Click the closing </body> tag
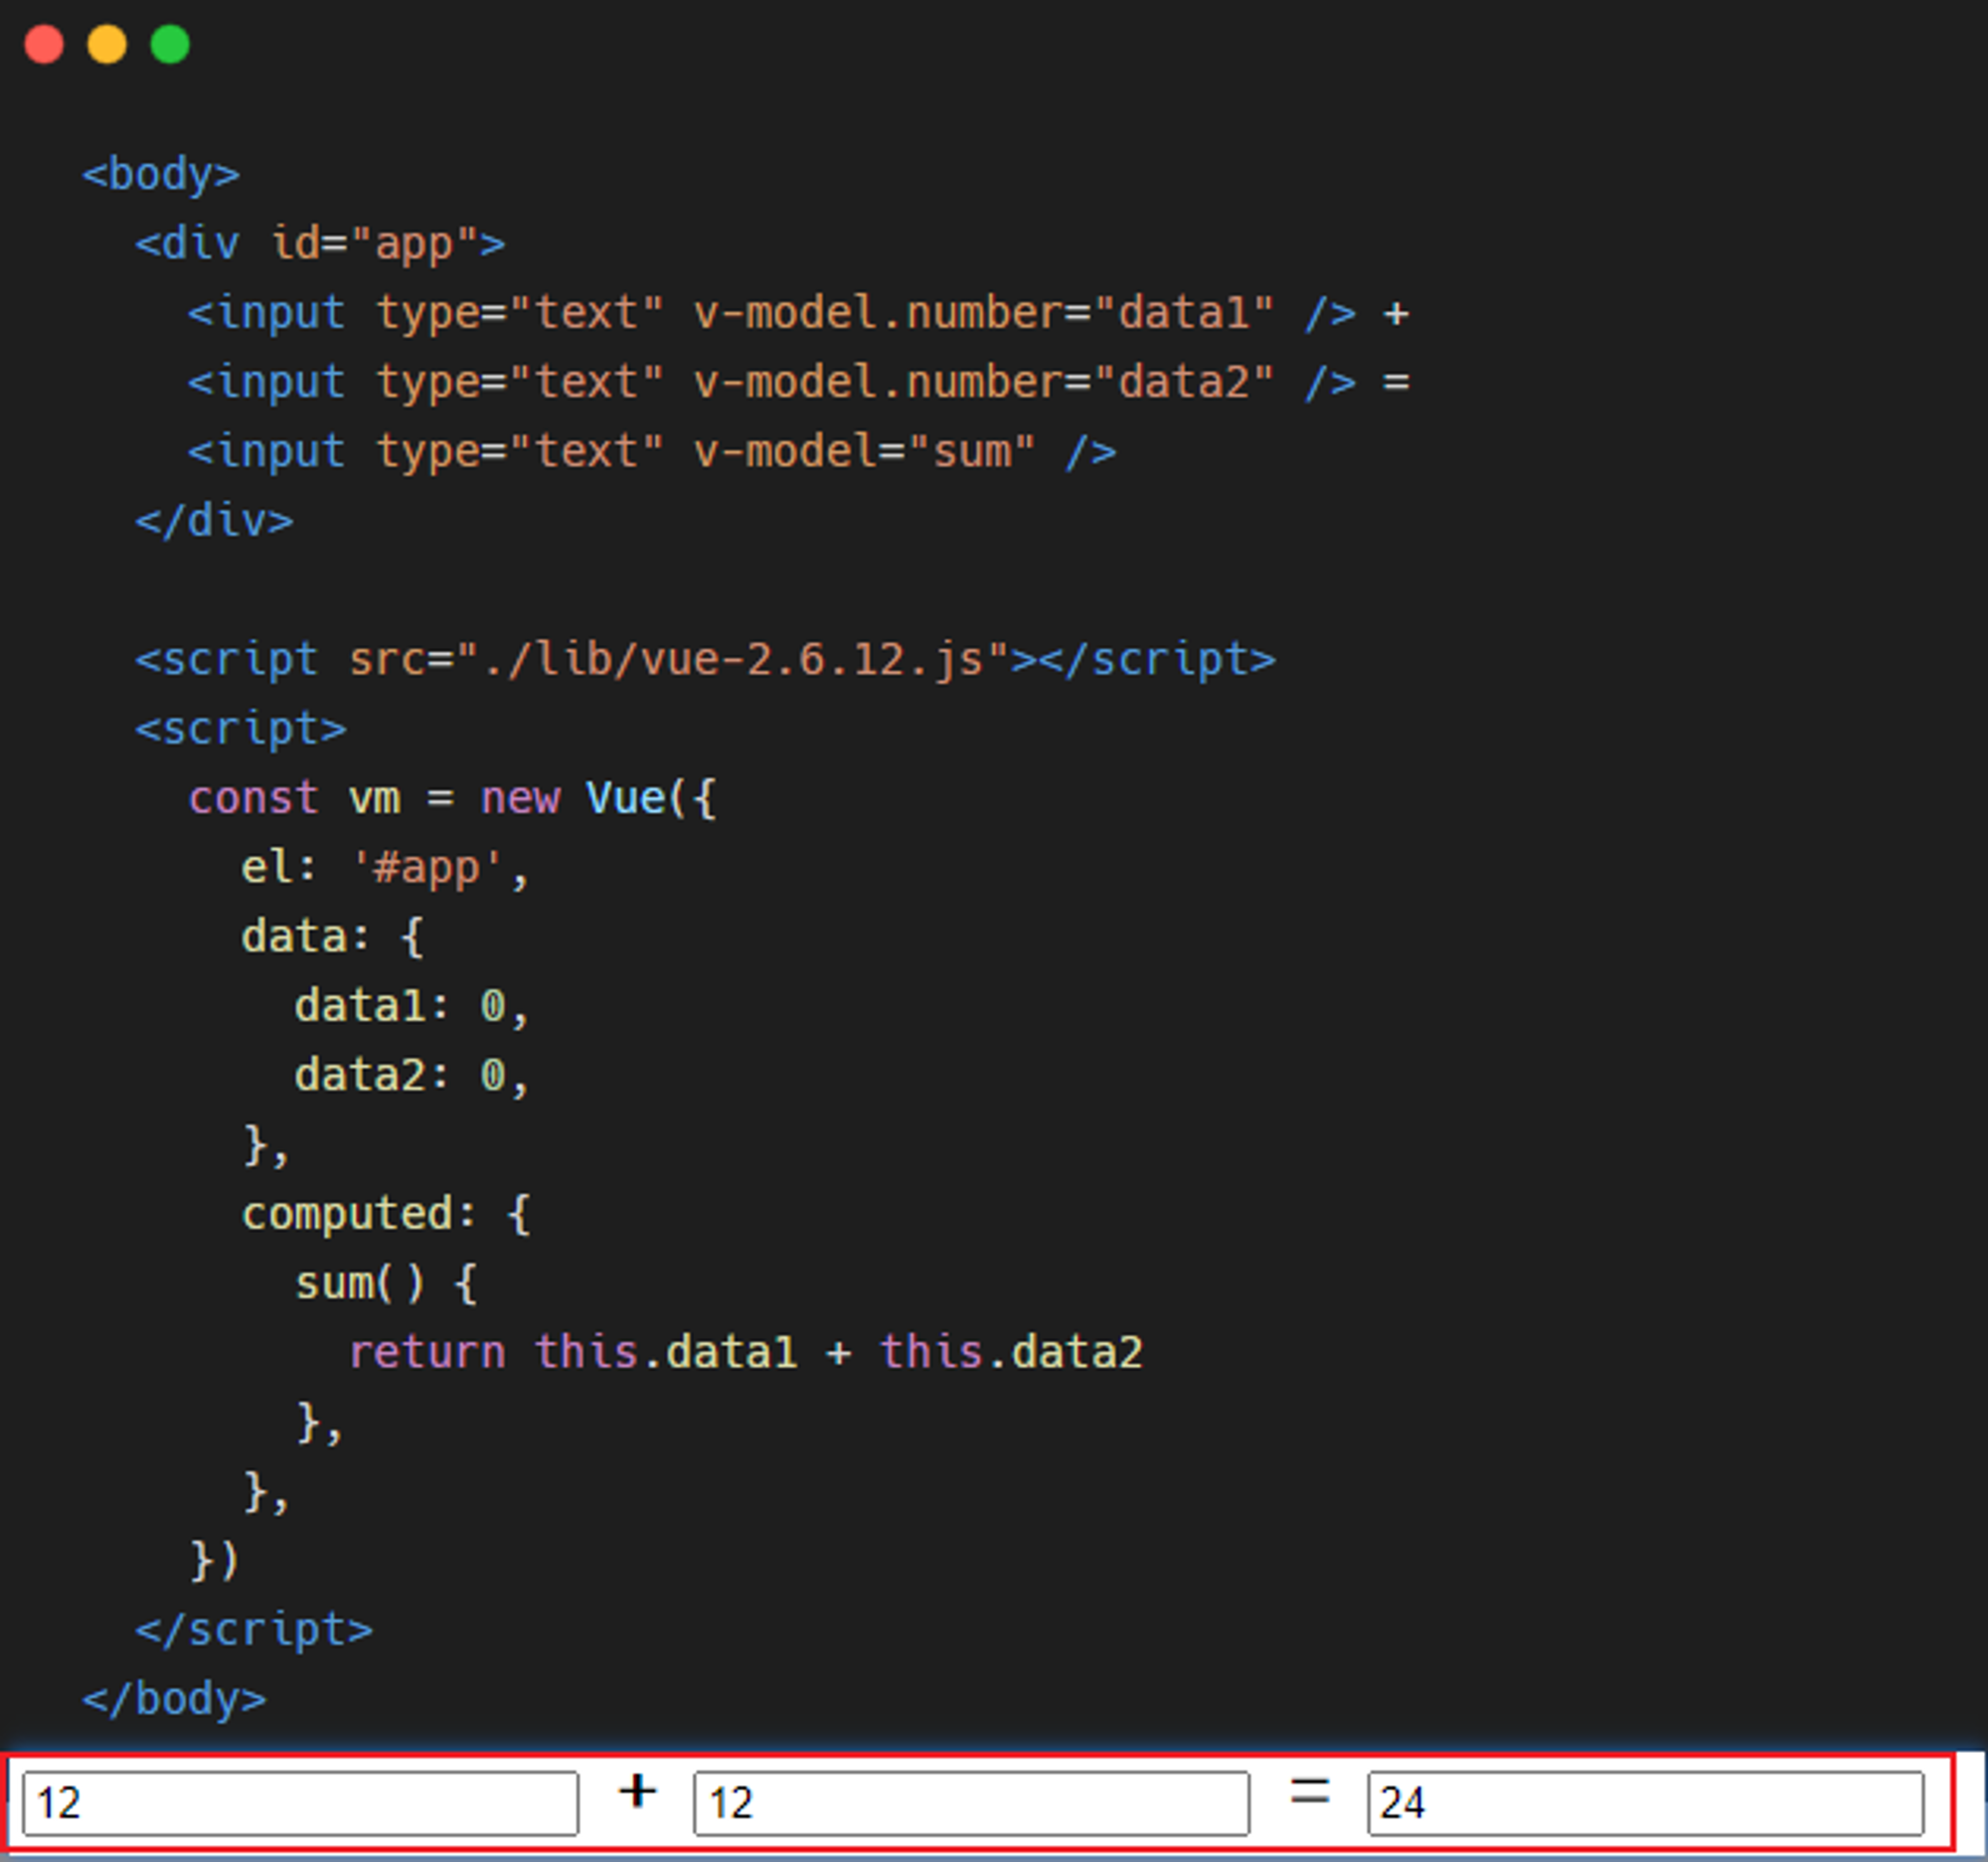The height and width of the screenshot is (1862, 1988). (x=175, y=1699)
